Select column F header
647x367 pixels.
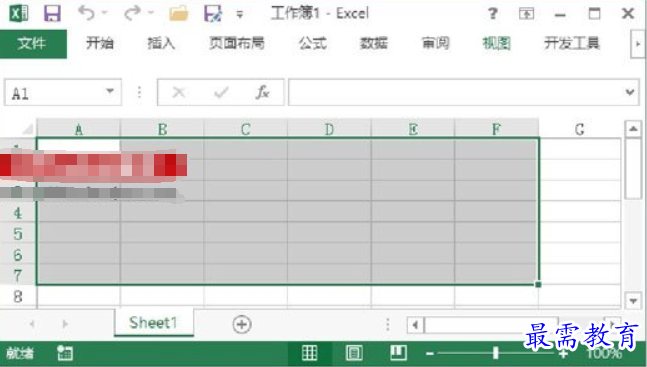click(x=496, y=129)
